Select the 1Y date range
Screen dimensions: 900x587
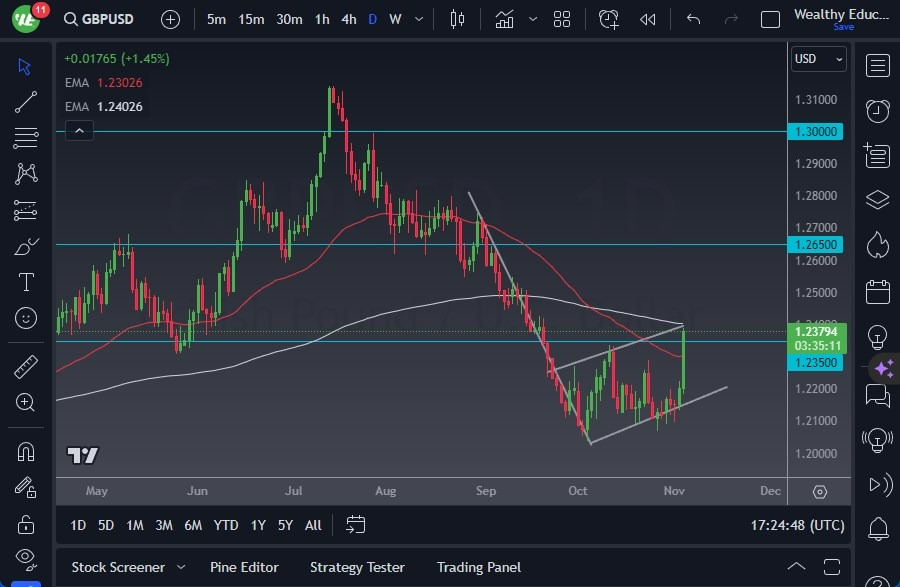pos(257,525)
